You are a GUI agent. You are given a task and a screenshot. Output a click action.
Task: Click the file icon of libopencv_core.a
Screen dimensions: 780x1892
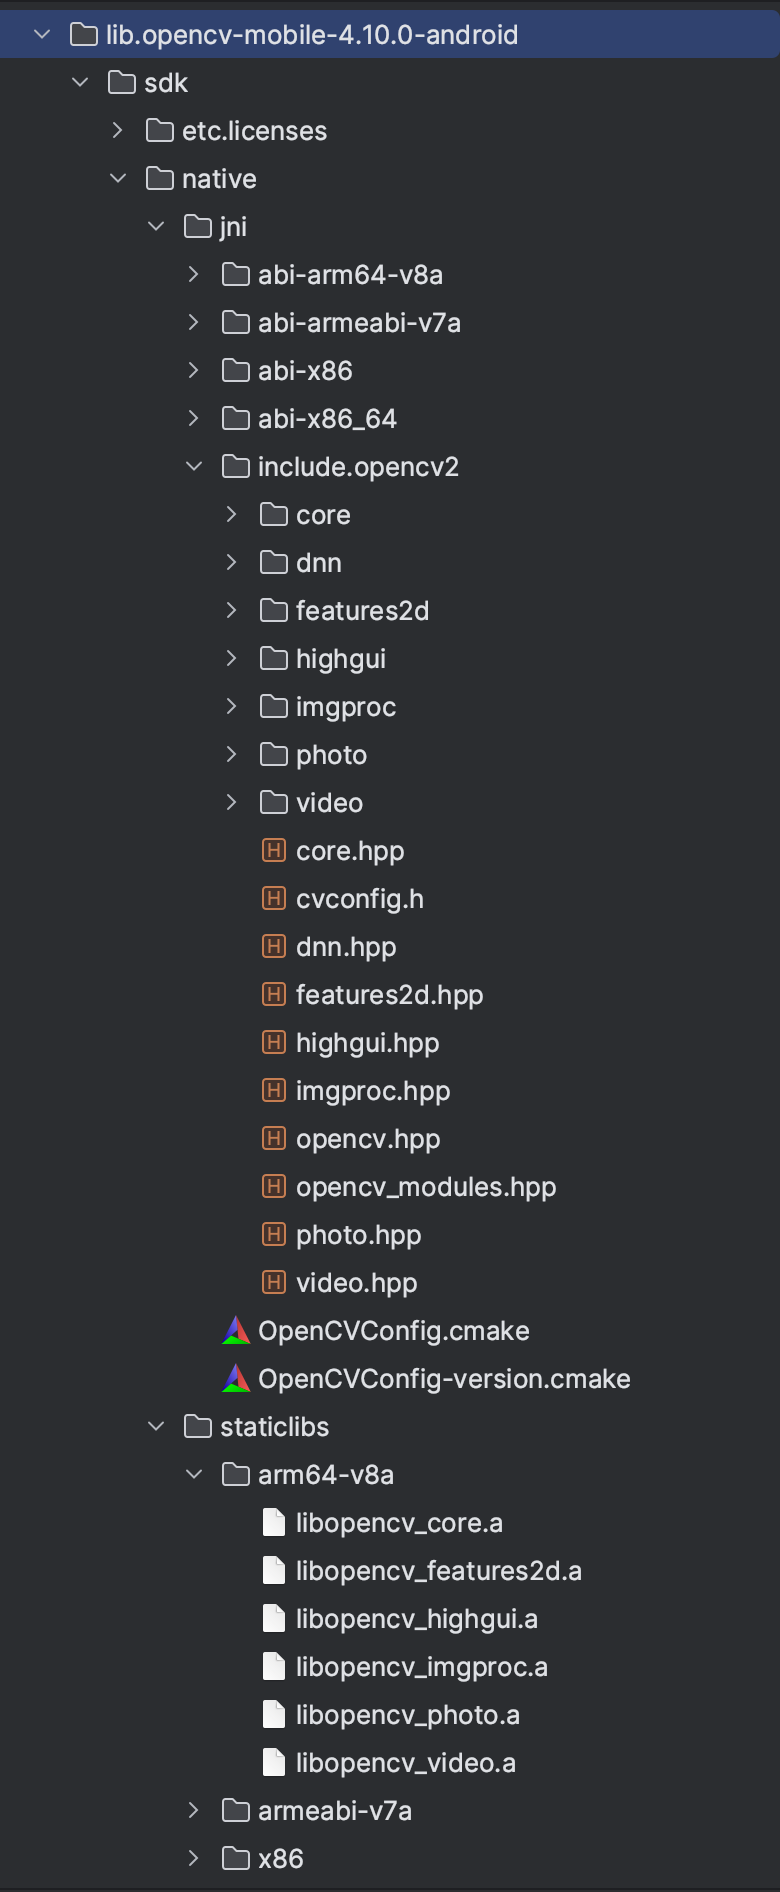pyautogui.click(x=274, y=1522)
